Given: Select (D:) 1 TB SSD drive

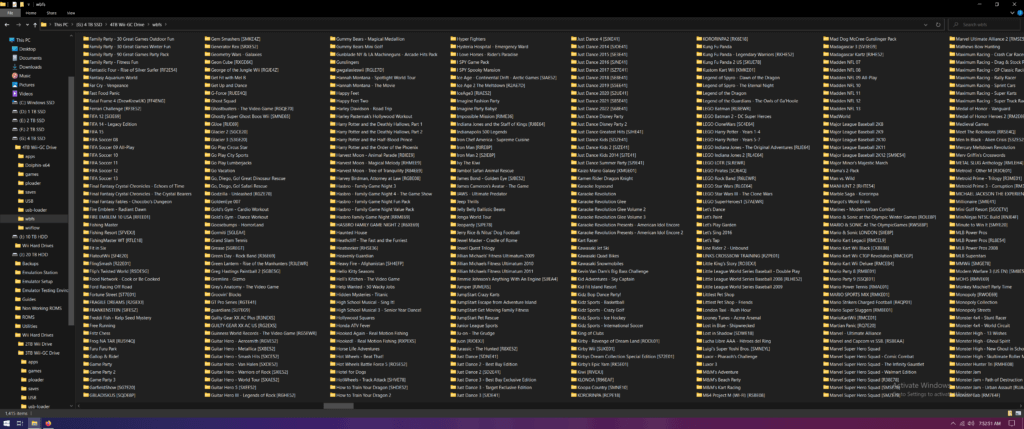Looking at the screenshot, I should 29,112.
